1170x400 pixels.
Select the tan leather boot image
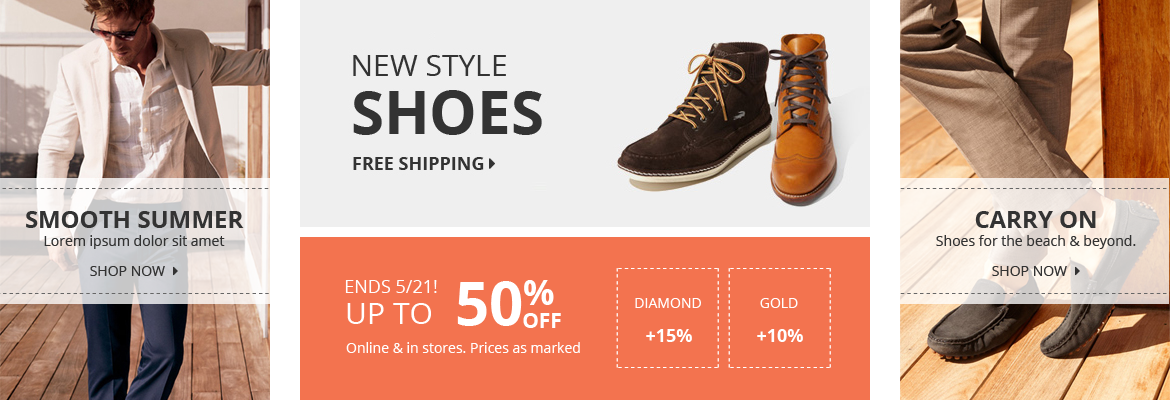coord(804,117)
